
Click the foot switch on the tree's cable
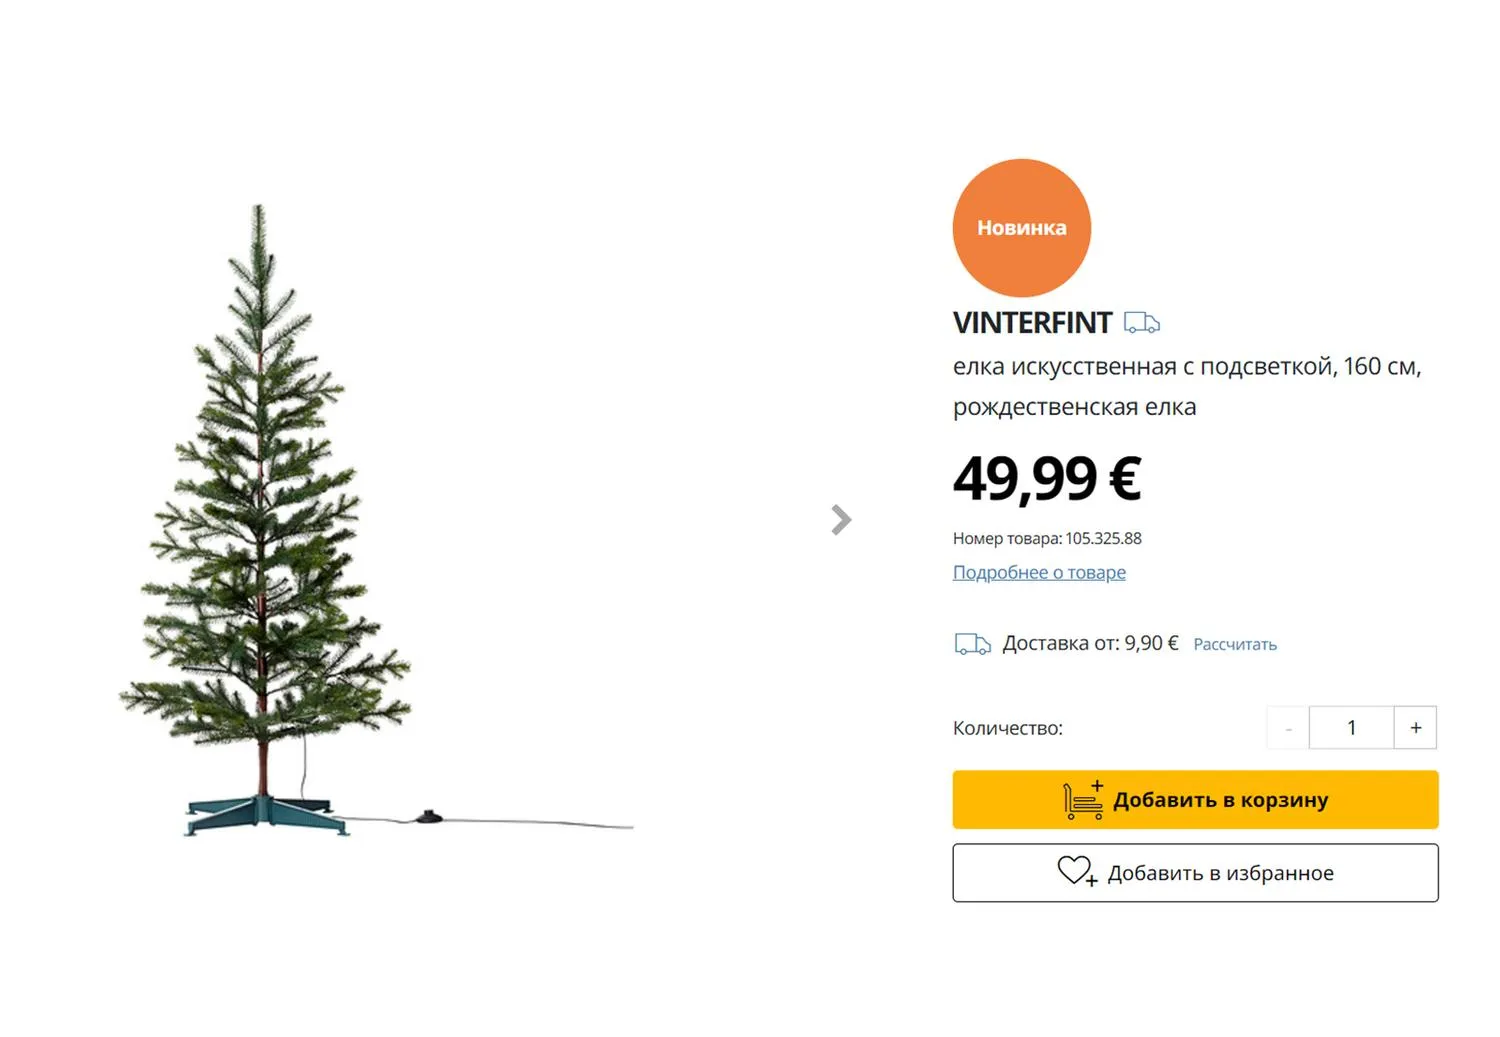pyautogui.click(x=428, y=817)
